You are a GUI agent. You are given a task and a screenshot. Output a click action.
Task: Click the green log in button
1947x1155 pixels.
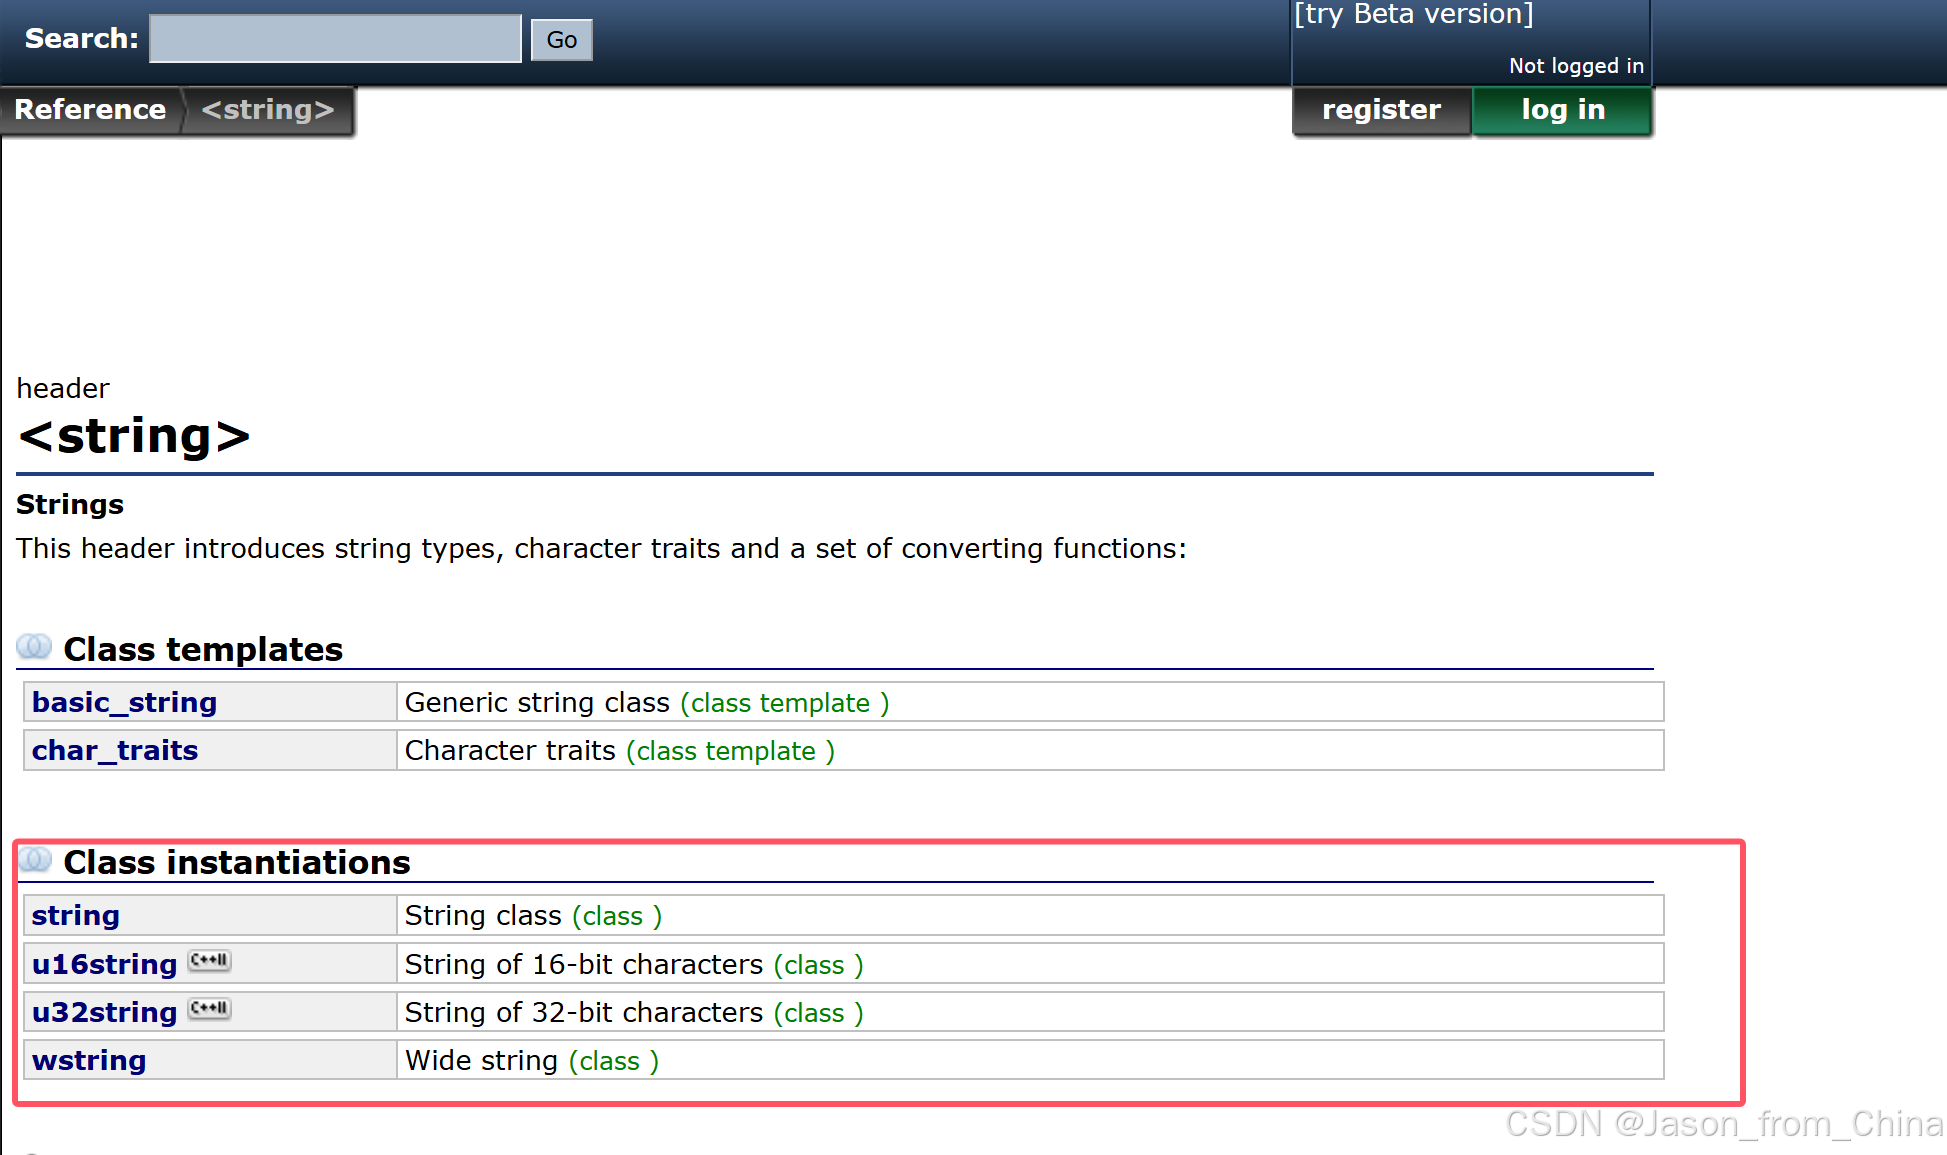tap(1562, 110)
